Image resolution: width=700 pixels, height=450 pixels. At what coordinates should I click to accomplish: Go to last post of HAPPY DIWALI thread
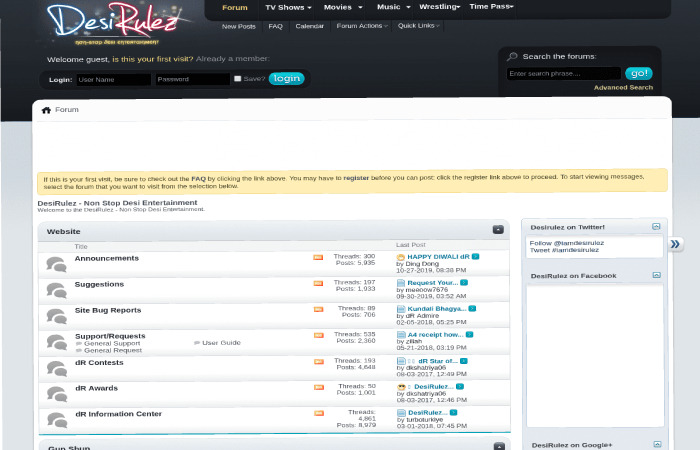[x=475, y=257]
